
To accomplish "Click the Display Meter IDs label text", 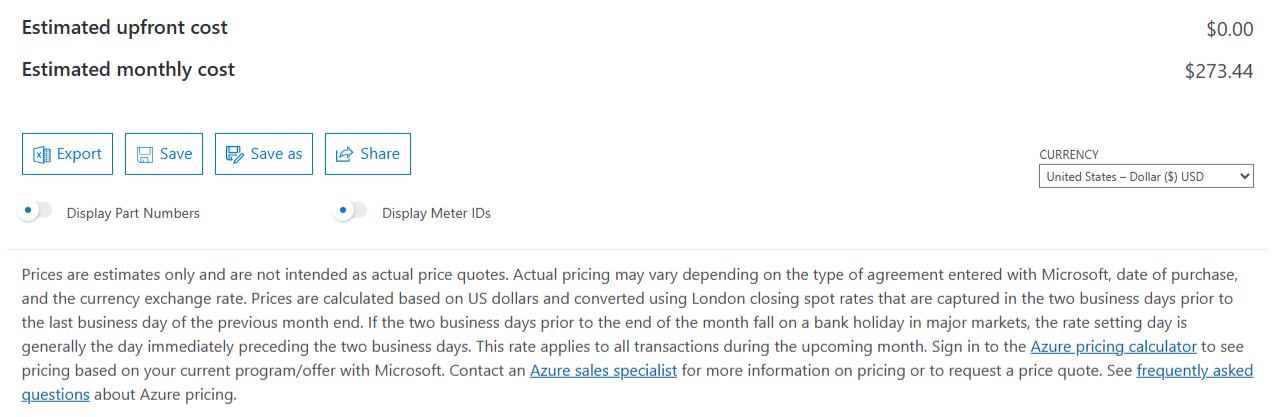I will click(436, 213).
